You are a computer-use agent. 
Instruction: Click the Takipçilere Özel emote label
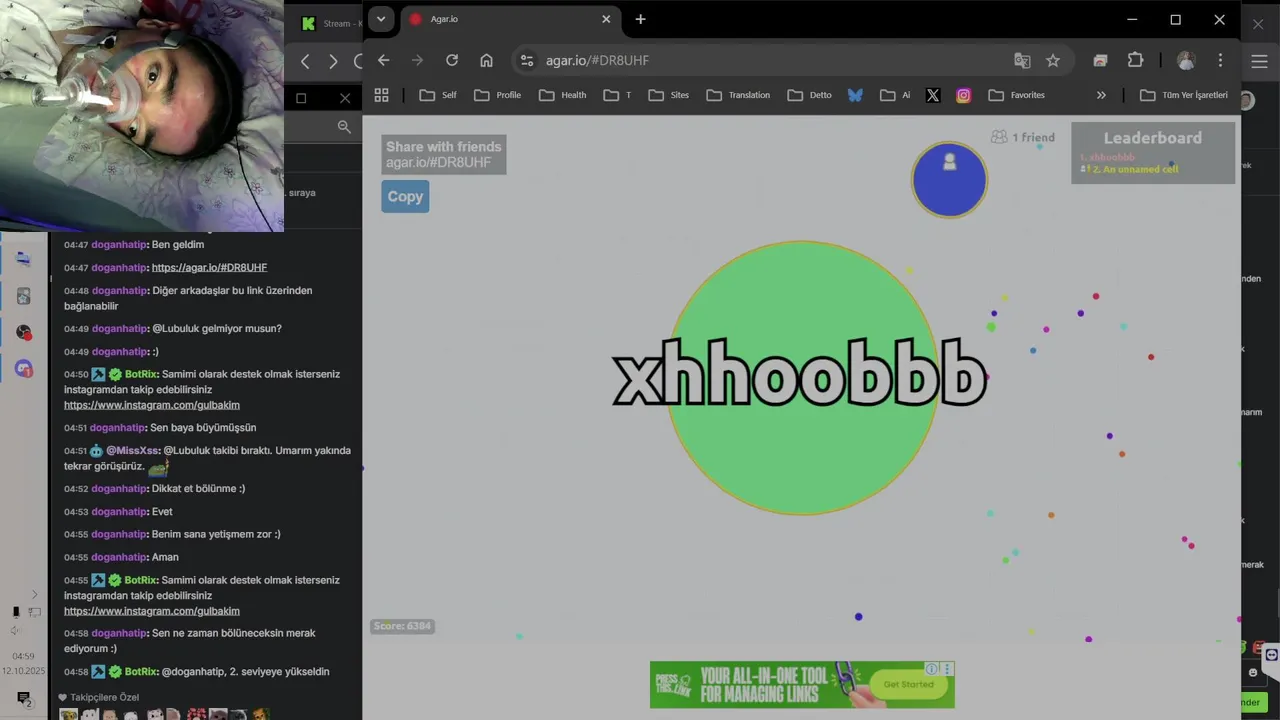(x=104, y=697)
